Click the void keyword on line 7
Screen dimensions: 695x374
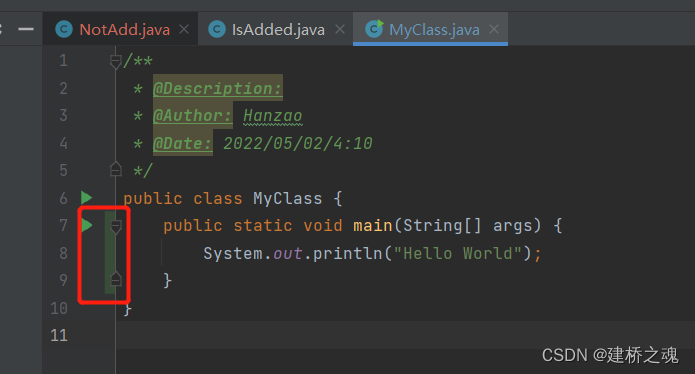click(x=323, y=226)
